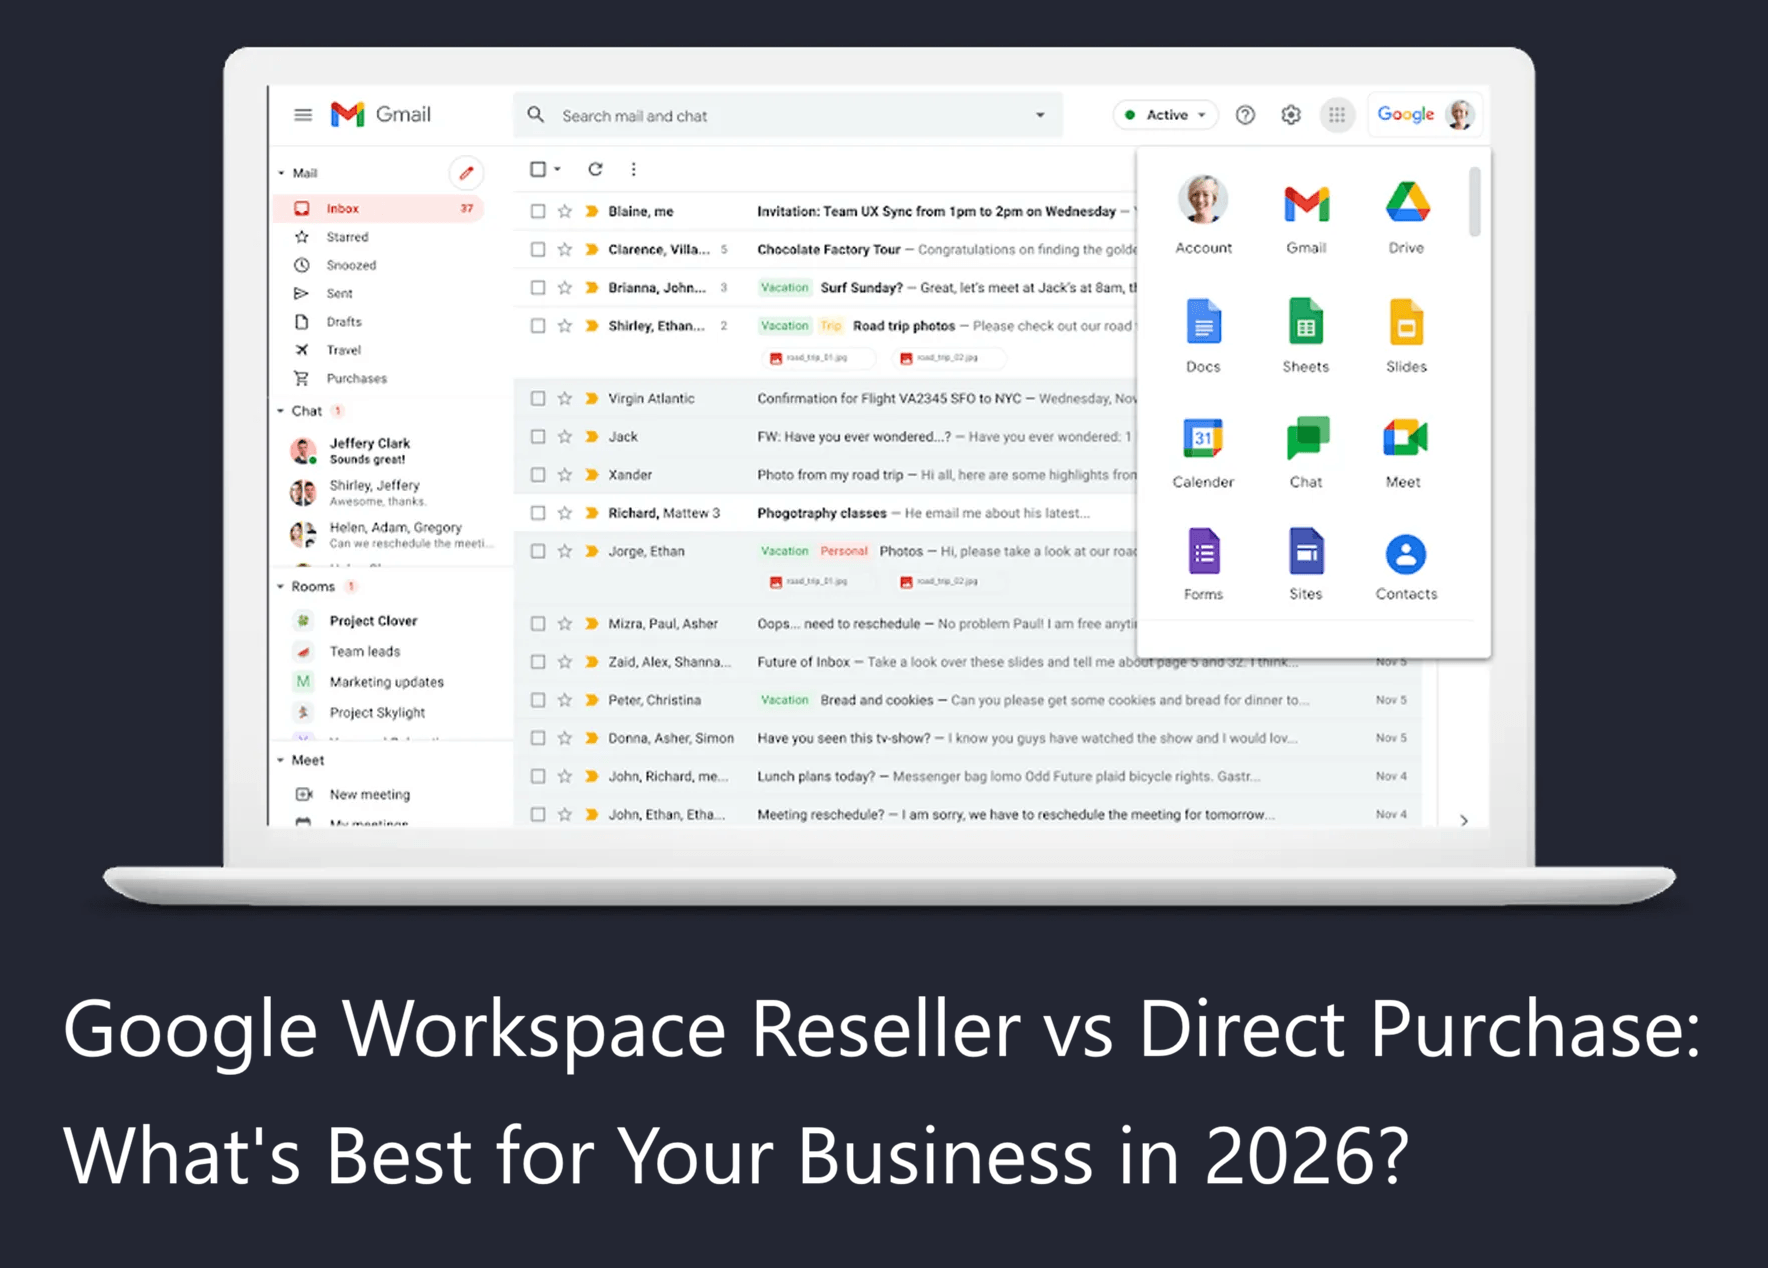Screen dimensions: 1768x1268
Task: Click the Gmail logo in the header
Action: (x=381, y=114)
